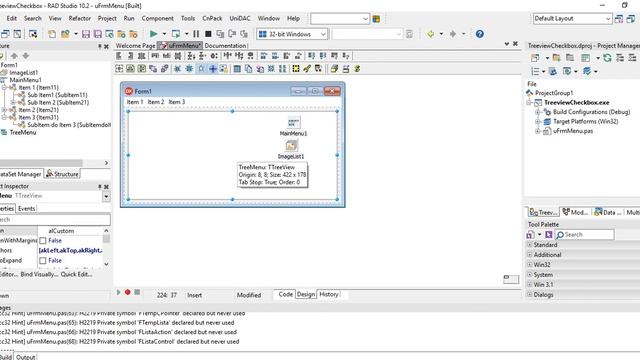Toggle the AlignWithMargins False checkbox
The height and width of the screenshot is (360, 640).
click(x=43, y=241)
